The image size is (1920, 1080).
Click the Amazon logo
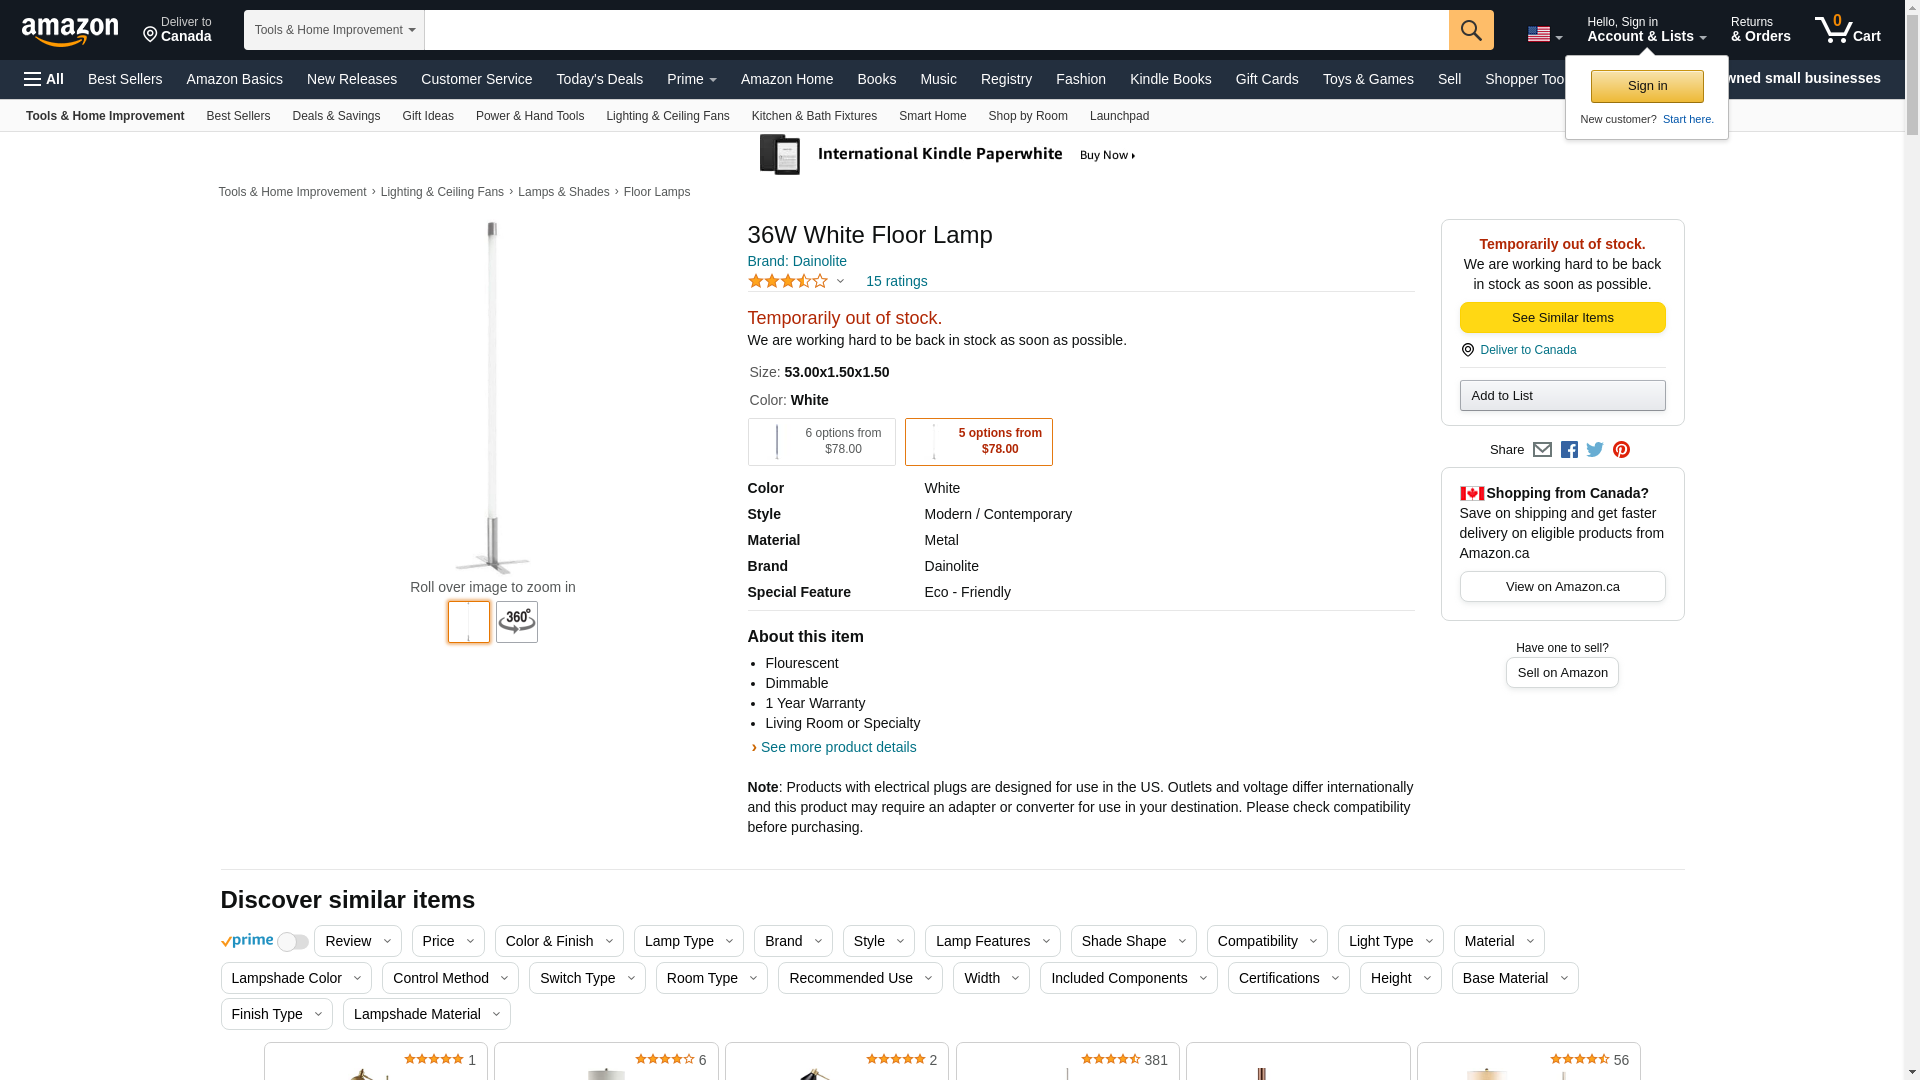tap(70, 31)
